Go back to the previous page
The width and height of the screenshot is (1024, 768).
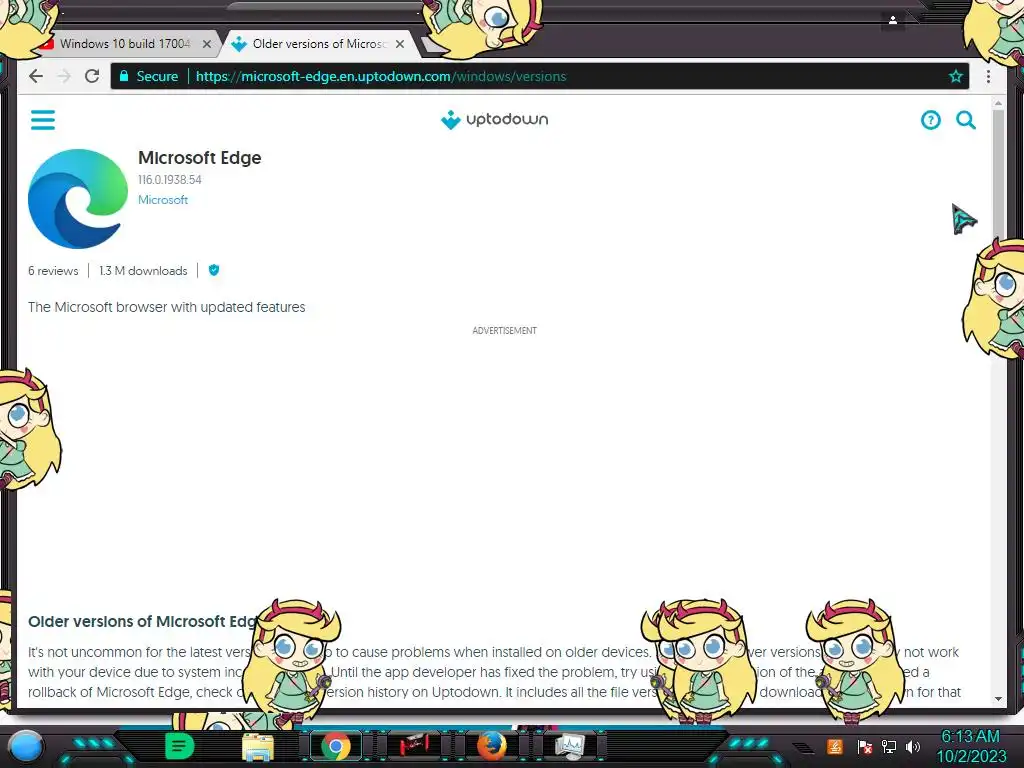[x=36, y=76]
